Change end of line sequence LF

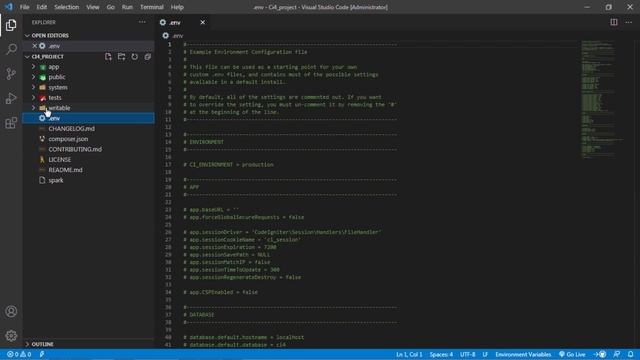click(485, 354)
